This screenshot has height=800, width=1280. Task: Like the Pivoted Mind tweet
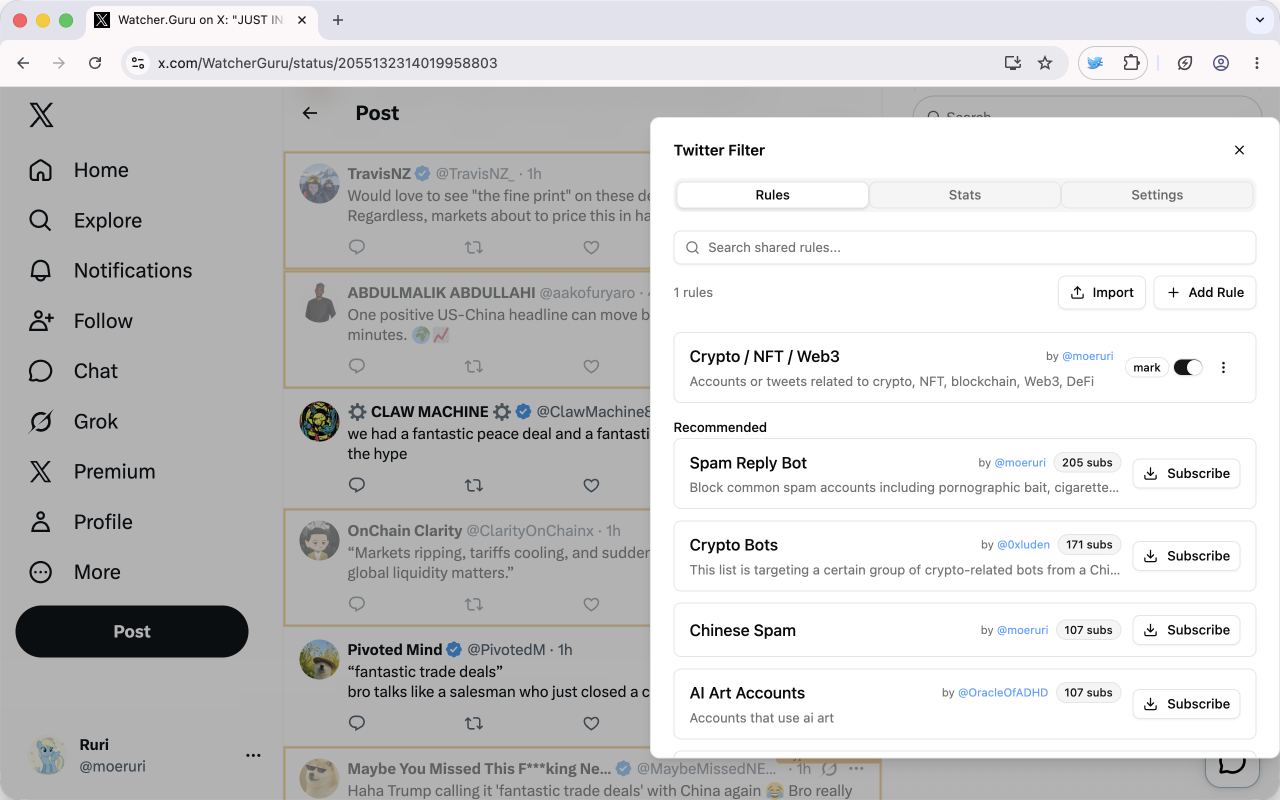[591, 722]
